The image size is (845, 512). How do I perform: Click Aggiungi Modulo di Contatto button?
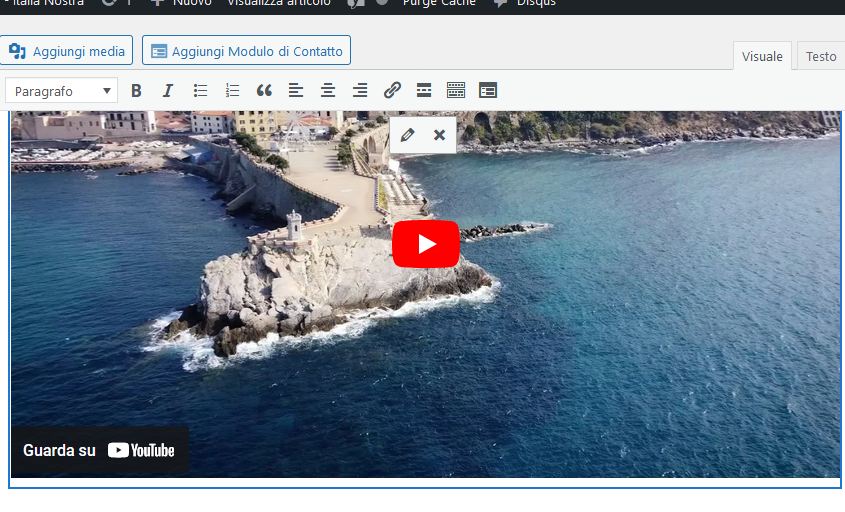point(246,51)
